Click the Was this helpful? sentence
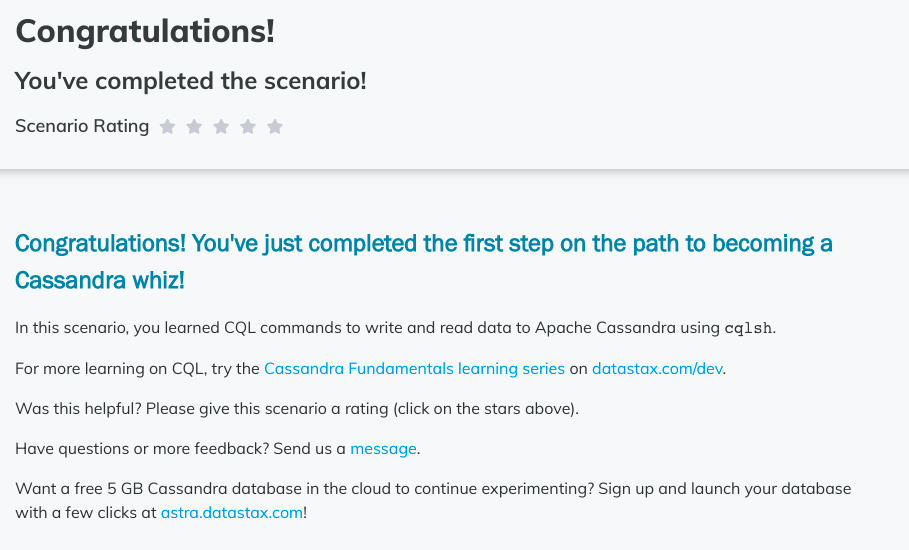The width and height of the screenshot is (909, 550). (x=297, y=409)
